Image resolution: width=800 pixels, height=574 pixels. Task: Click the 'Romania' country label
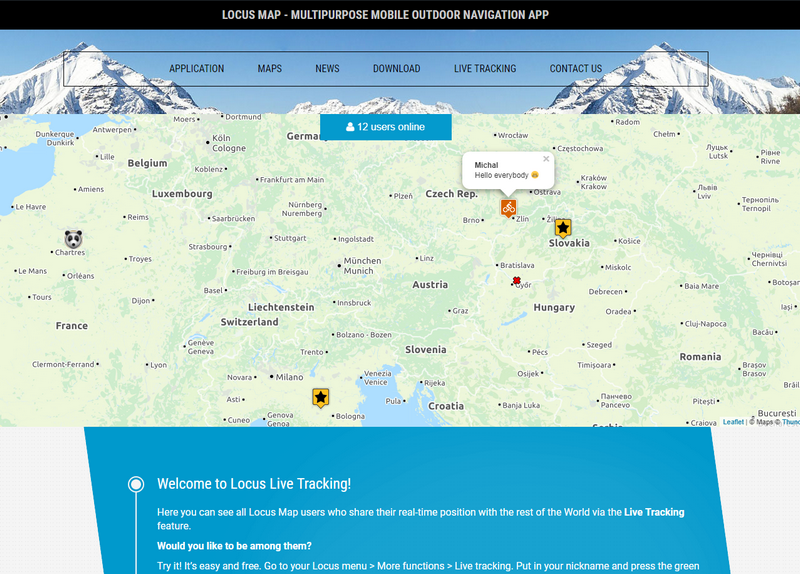coord(700,357)
